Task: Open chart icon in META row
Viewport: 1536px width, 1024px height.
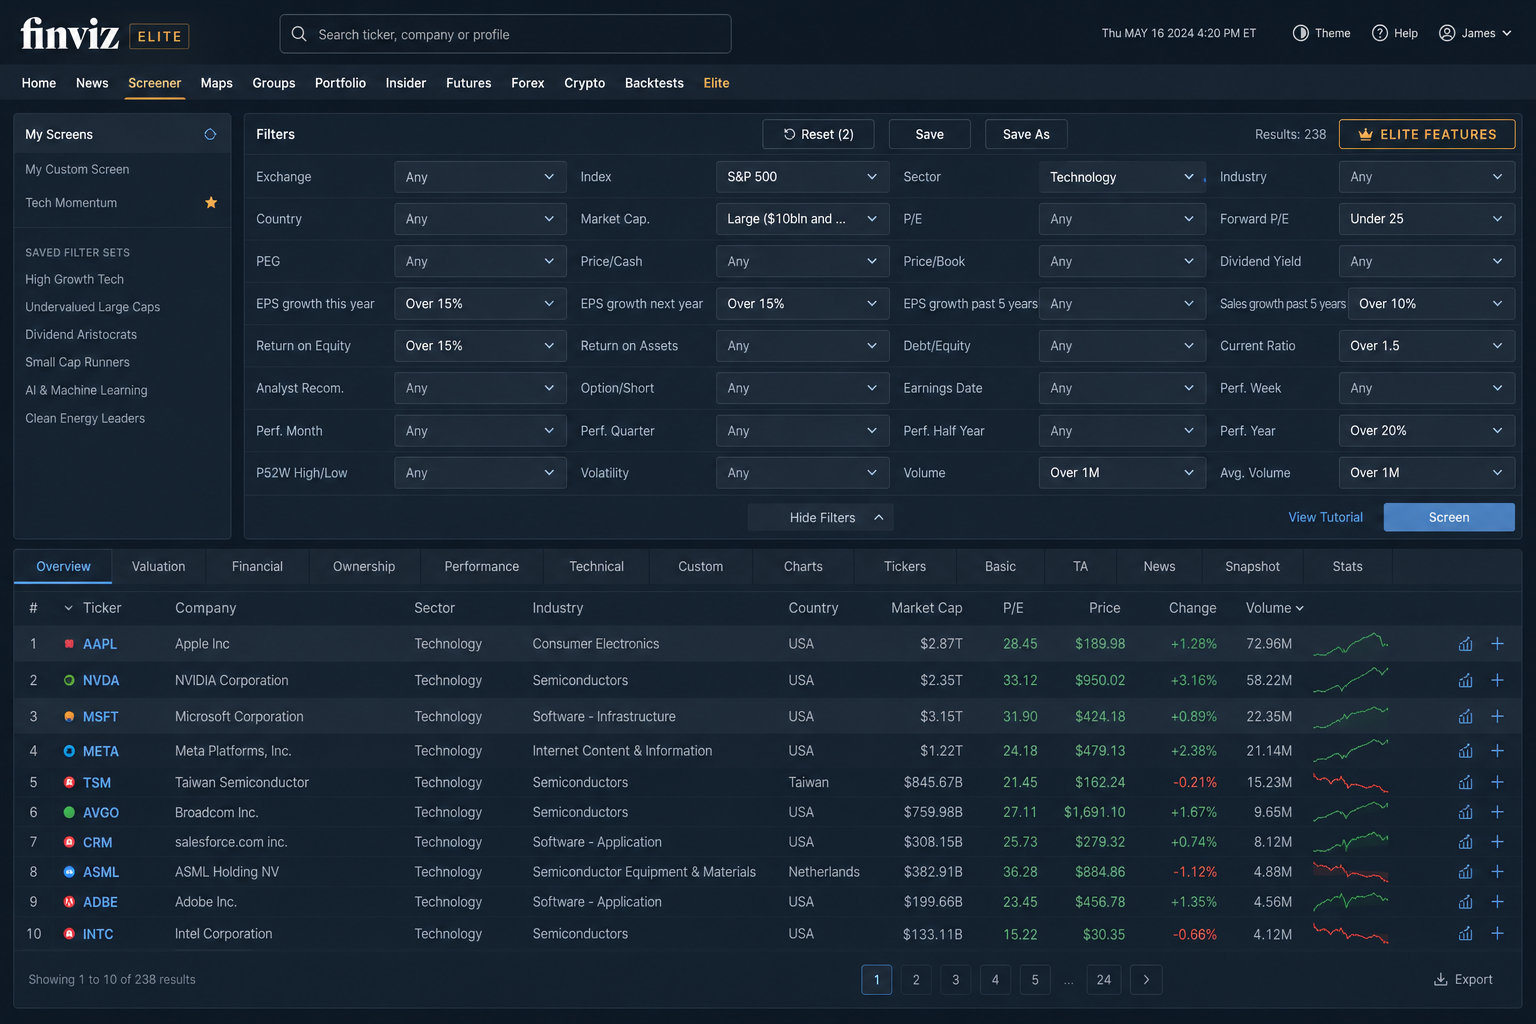Action: click(x=1465, y=751)
